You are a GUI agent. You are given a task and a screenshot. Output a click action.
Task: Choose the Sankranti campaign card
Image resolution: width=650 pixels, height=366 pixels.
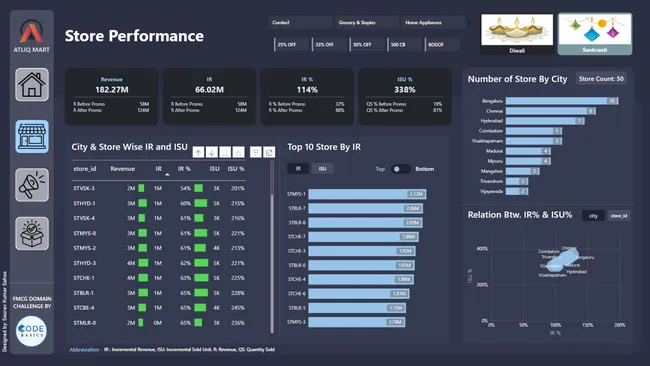(595, 34)
